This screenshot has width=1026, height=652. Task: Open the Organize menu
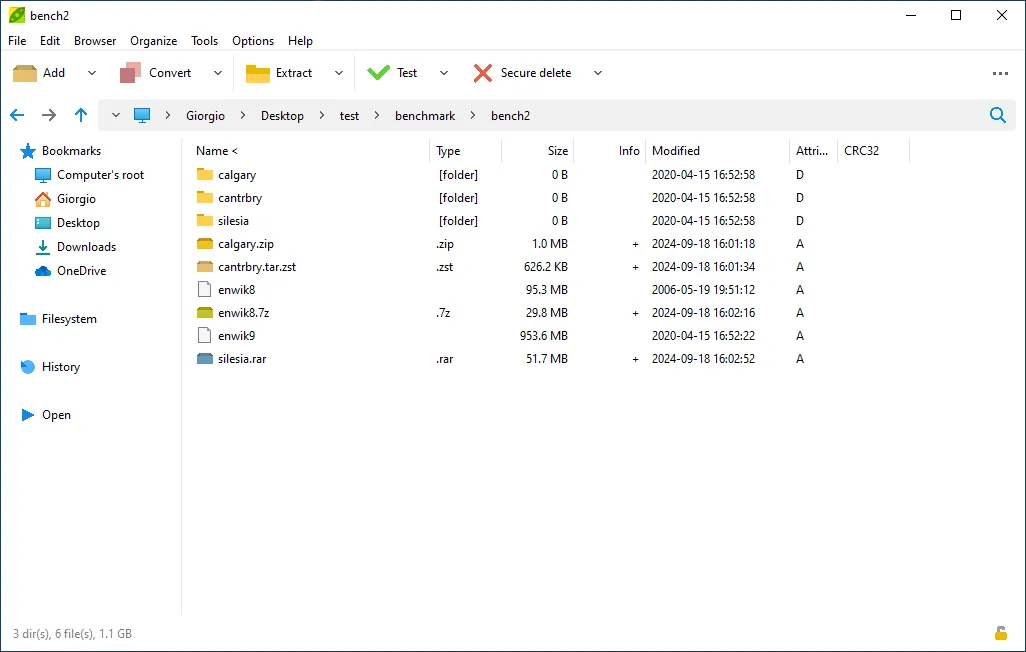[153, 41]
